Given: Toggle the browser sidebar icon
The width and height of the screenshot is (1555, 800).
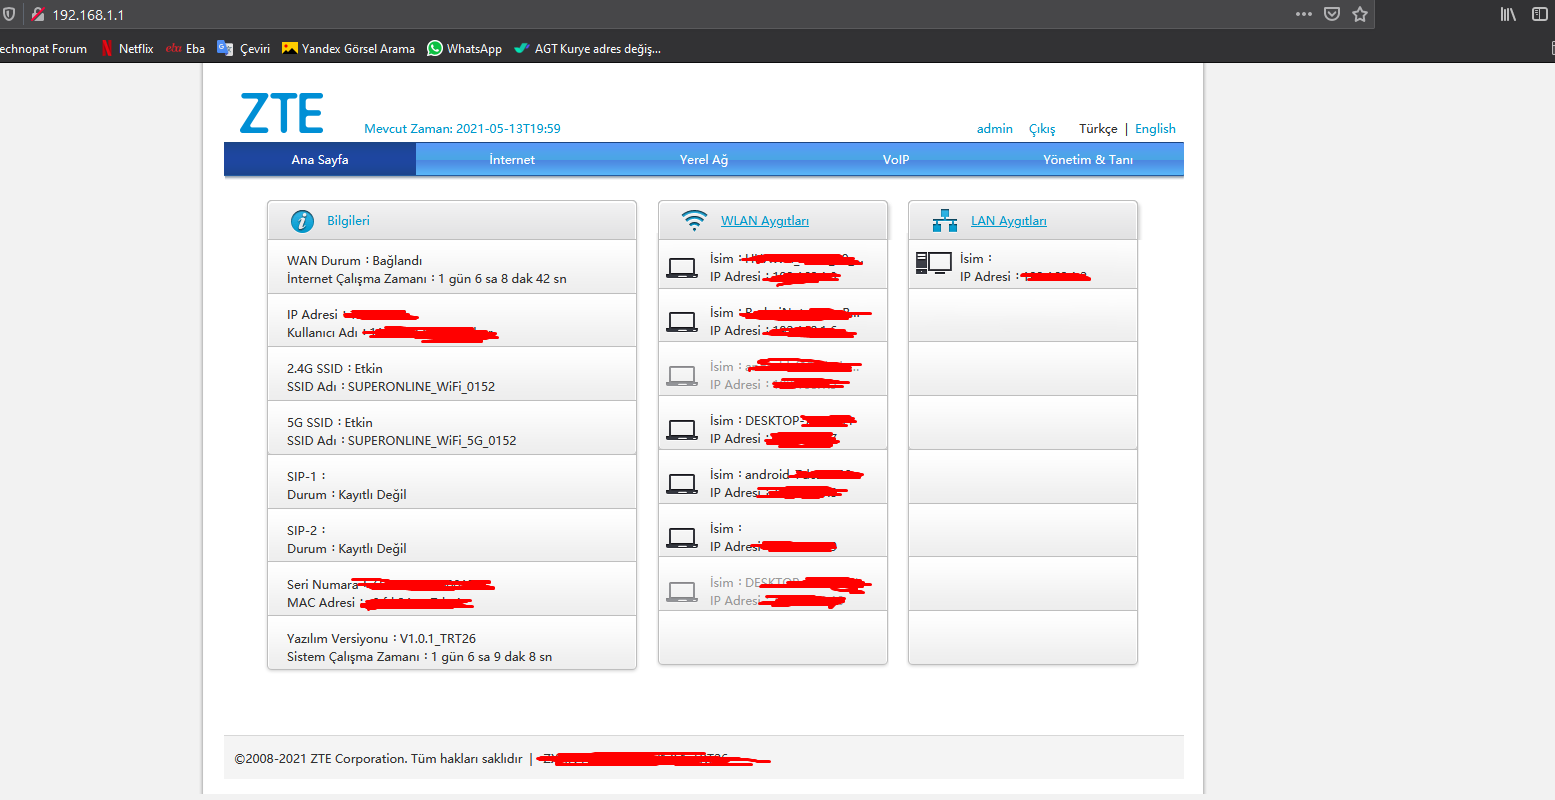Looking at the screenshot, I should point(1540,14).
